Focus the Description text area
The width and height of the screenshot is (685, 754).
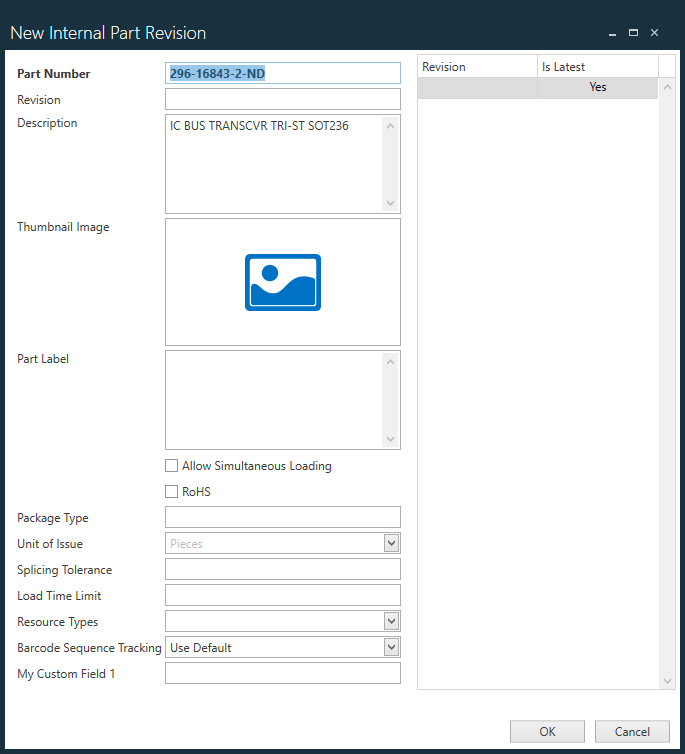(274, 164)
